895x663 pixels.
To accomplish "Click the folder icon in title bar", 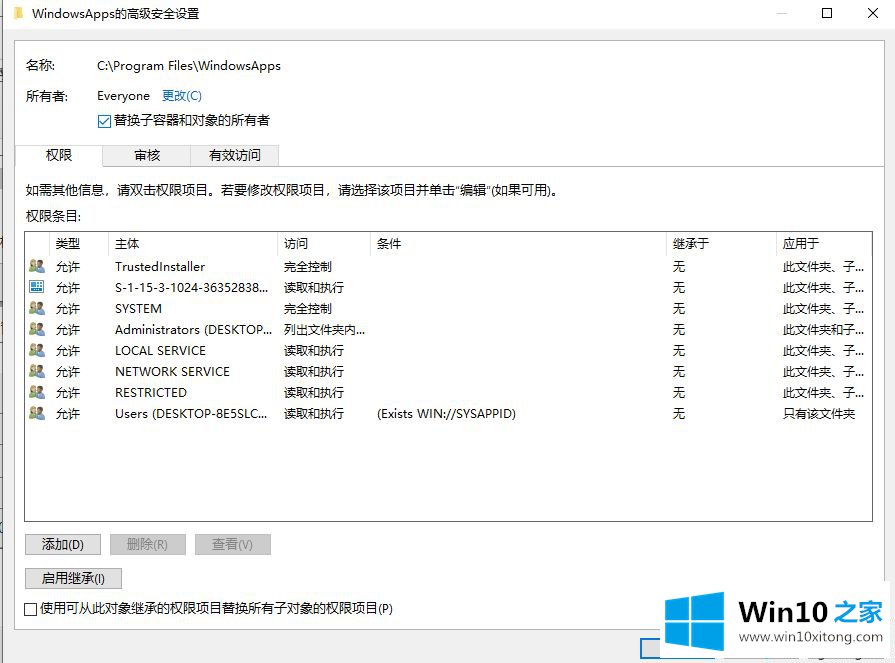I will click(x=19, y=13).
